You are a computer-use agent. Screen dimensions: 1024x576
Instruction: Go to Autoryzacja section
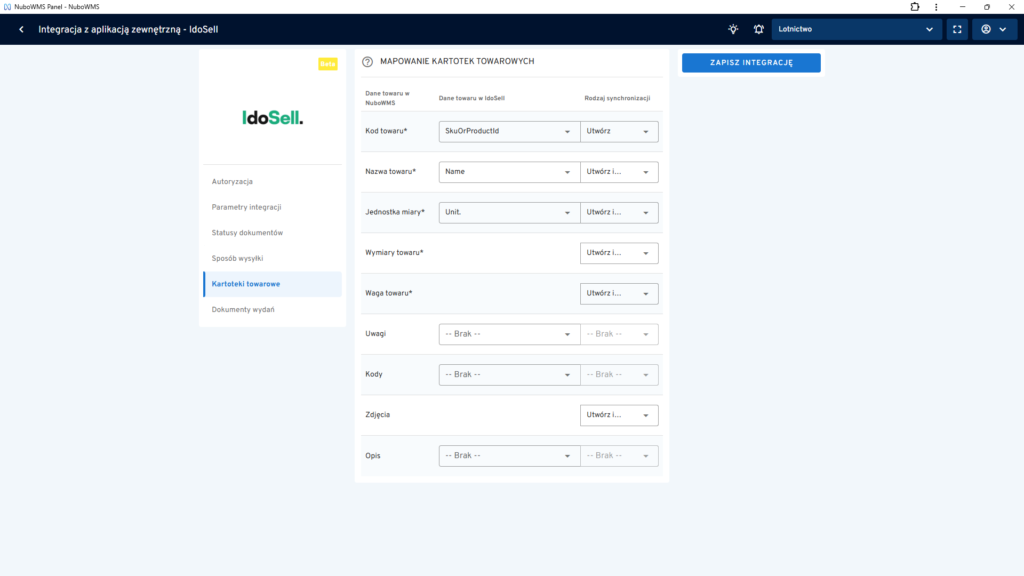[232, 181]
